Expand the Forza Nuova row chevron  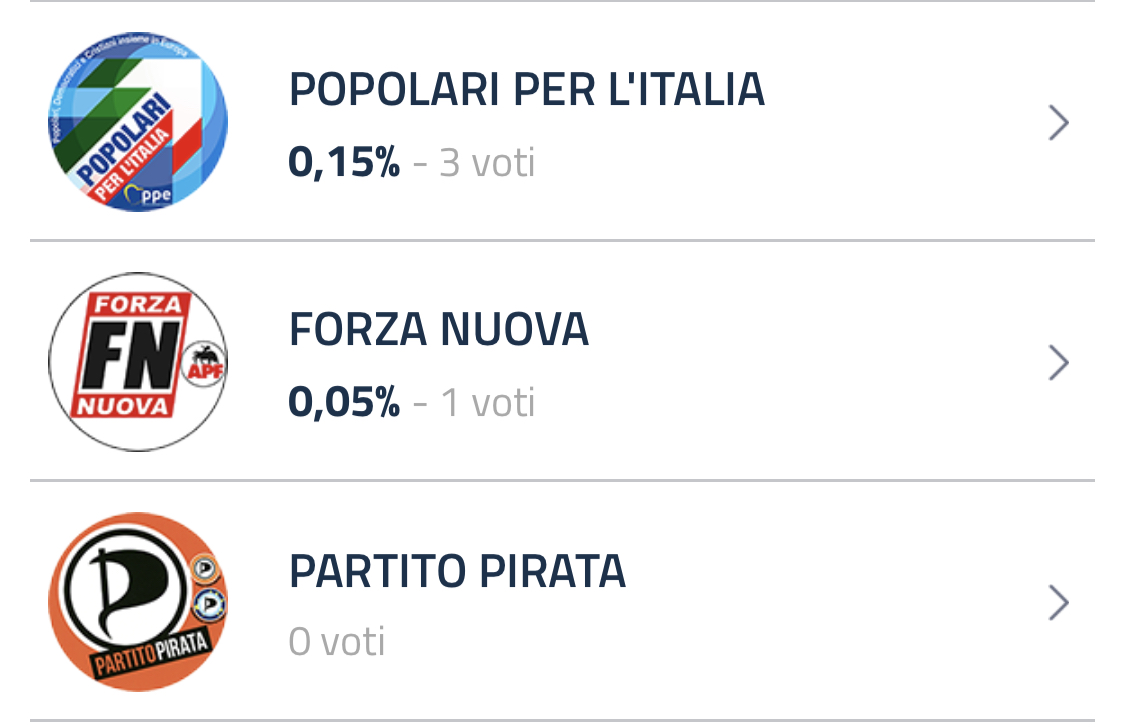click(x=1059, y=362)
